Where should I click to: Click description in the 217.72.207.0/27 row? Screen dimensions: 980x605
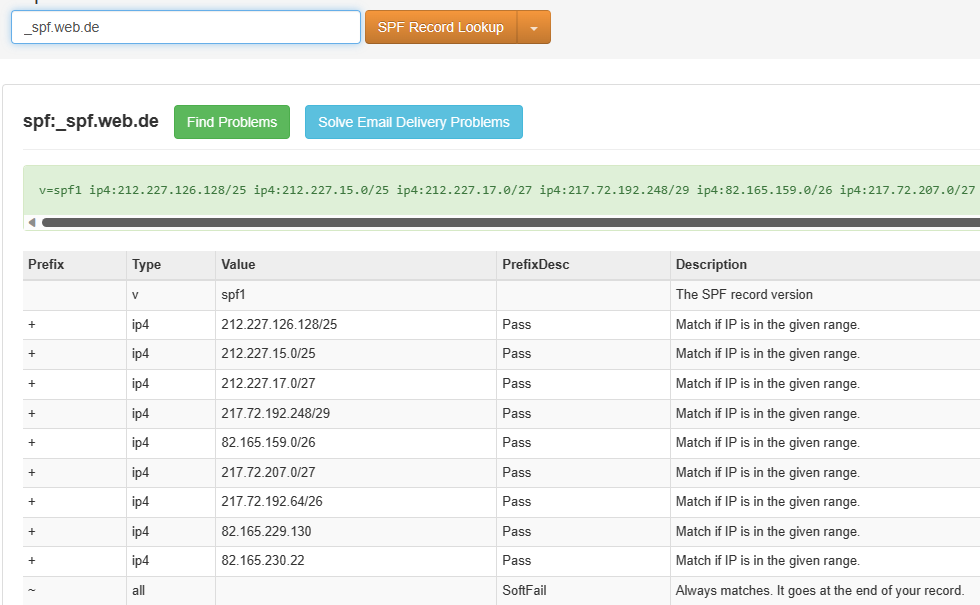click(768, 472)
